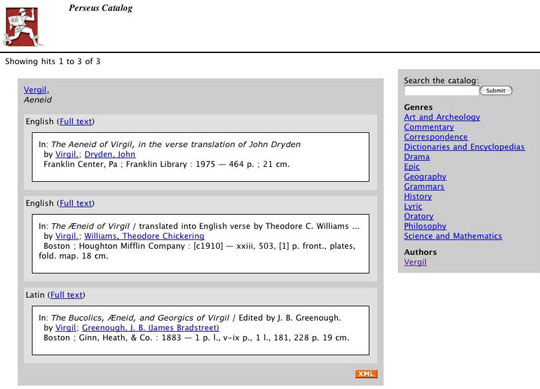Browse the Grammars genre

coord(424,187)
